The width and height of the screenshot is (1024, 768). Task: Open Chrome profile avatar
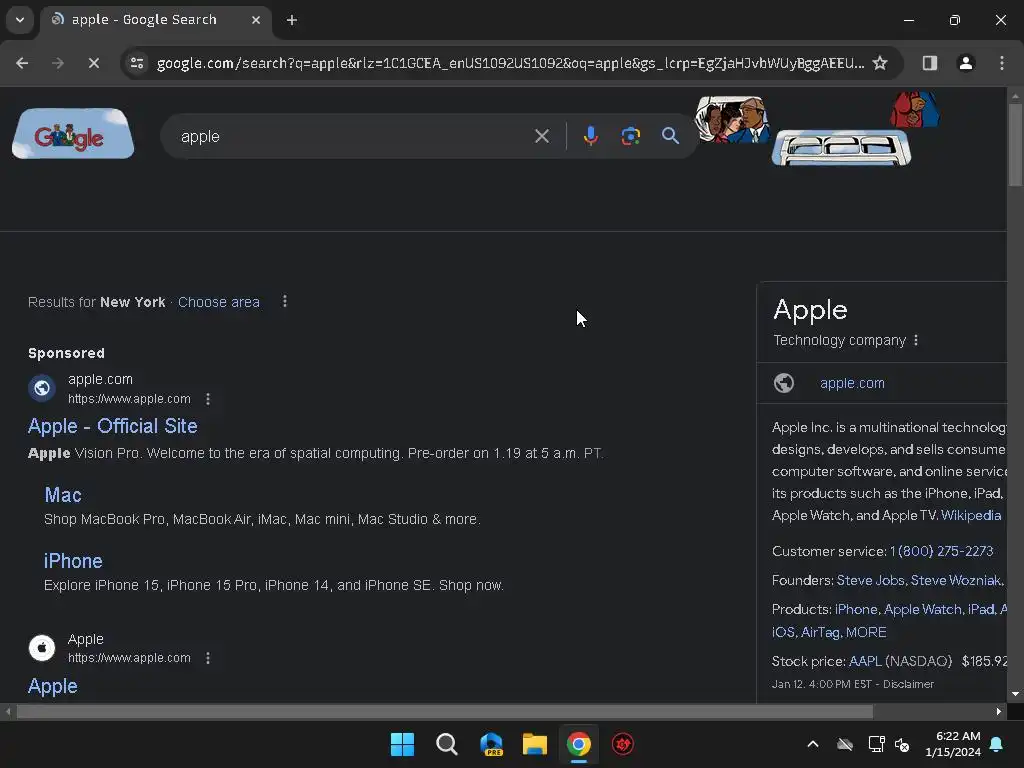point(966,63)
